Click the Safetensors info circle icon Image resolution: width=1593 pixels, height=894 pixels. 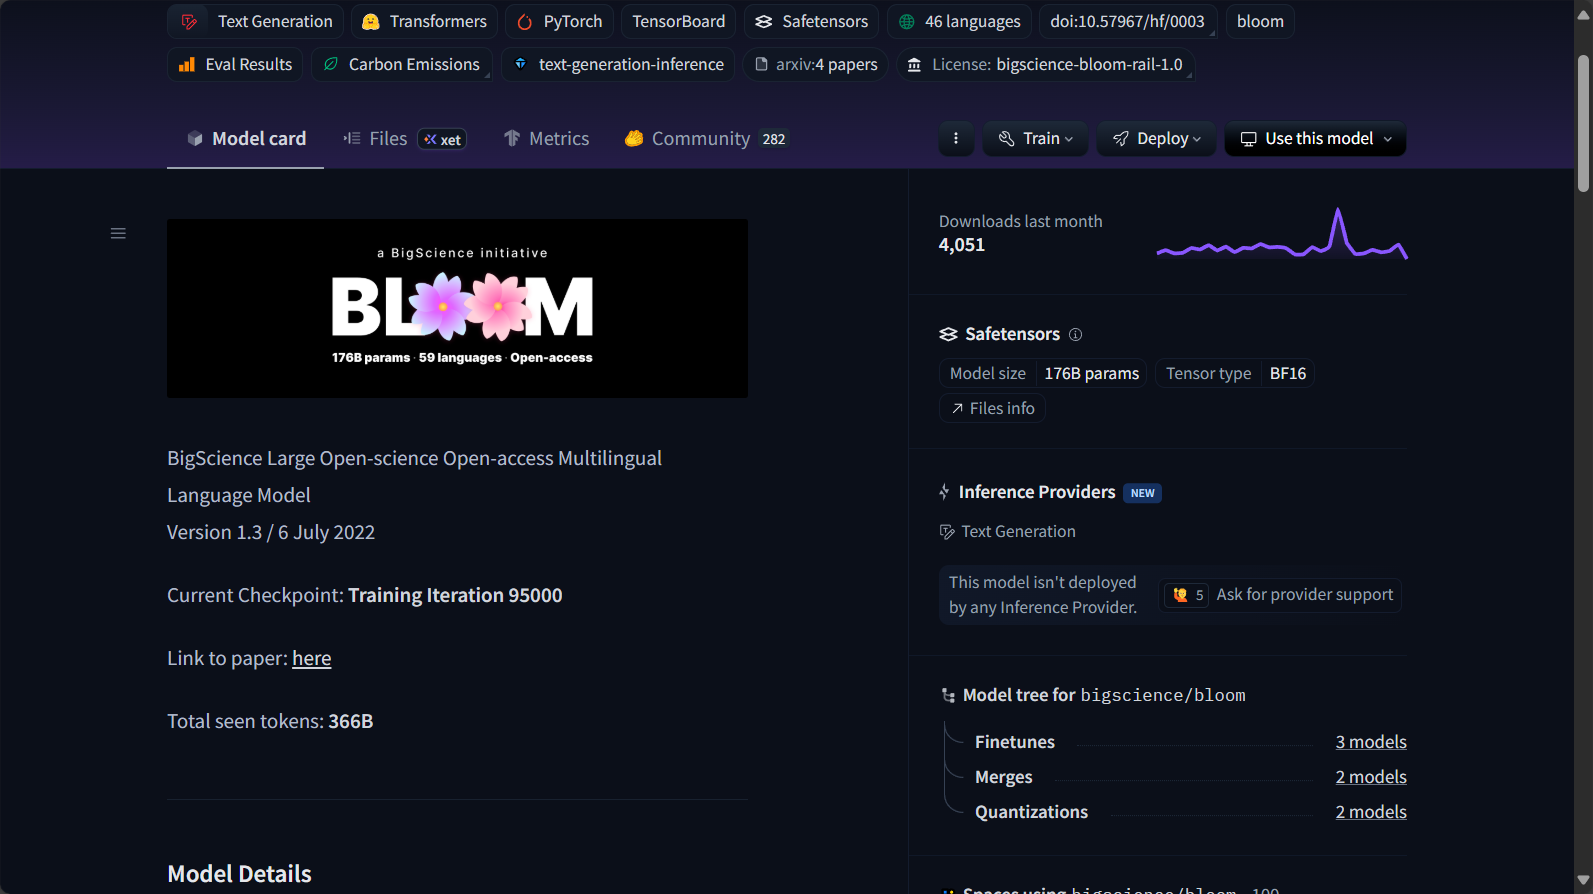pyautogui.click(x=1076, y=334)
